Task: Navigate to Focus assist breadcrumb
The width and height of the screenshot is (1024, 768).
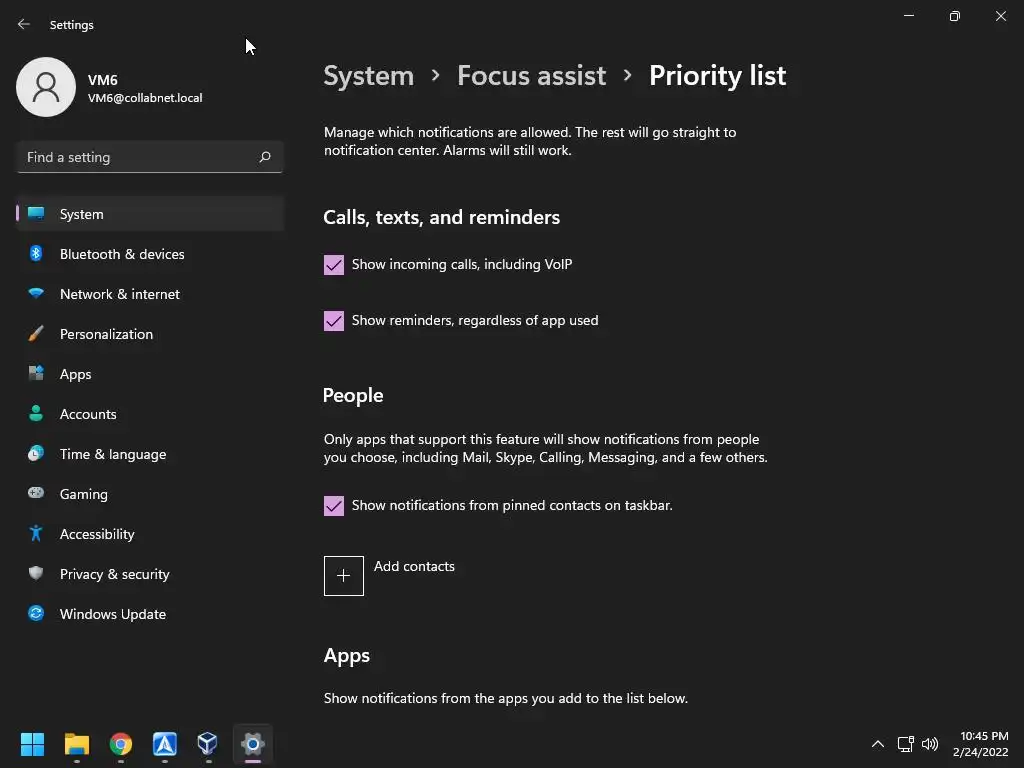Action: [531, 76]
